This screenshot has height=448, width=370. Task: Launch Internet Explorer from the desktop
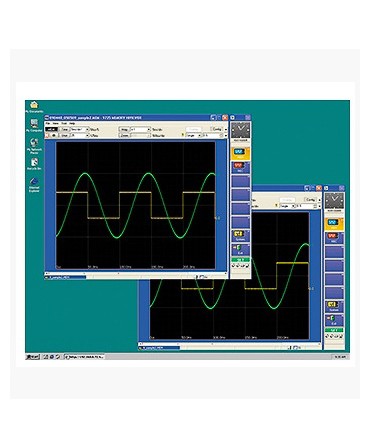[x=34, y=185]
